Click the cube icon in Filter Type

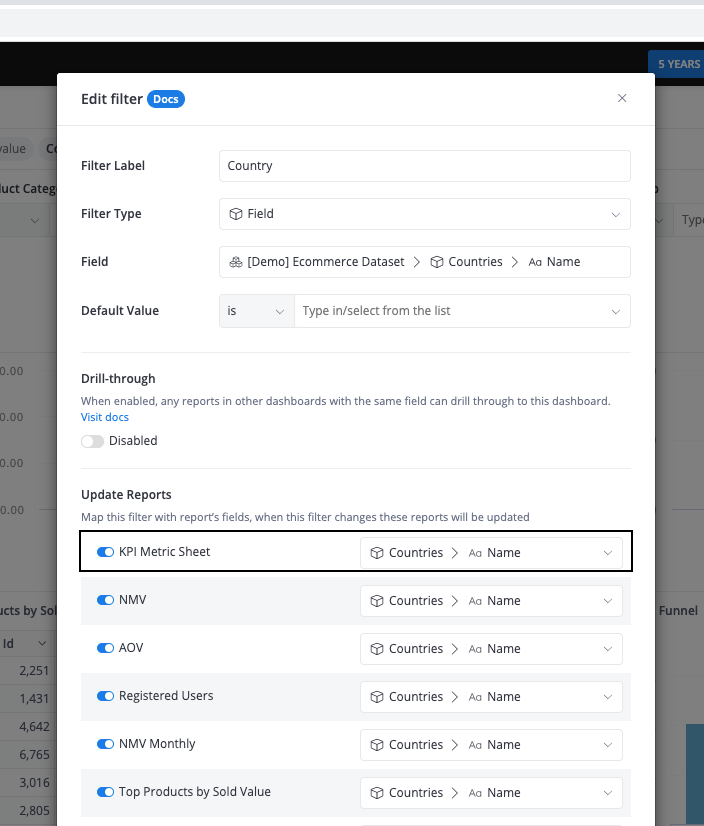point(236,214)
